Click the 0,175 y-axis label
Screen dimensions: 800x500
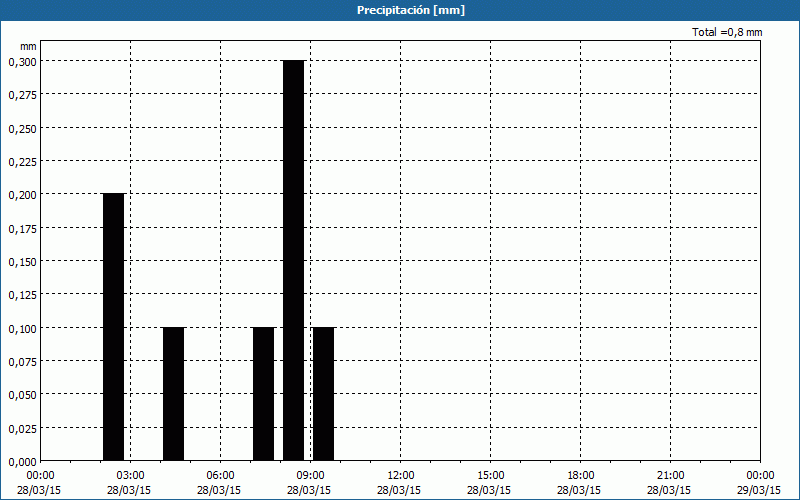(22, 228)
